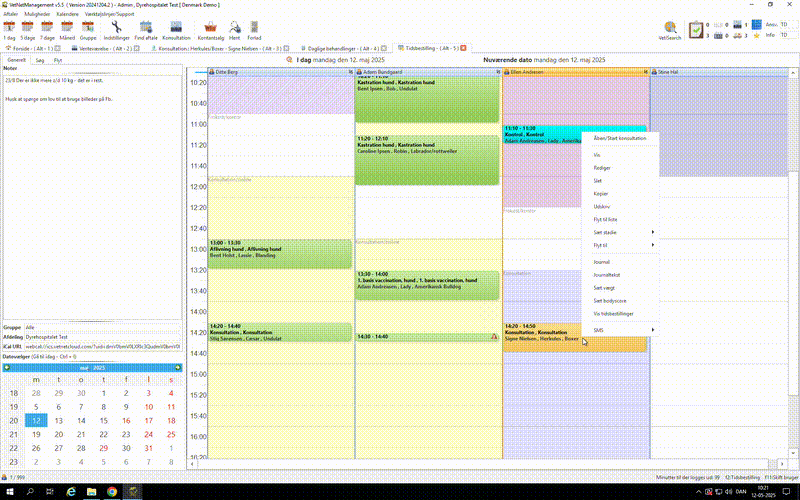Select the Søg side tab

40,60
